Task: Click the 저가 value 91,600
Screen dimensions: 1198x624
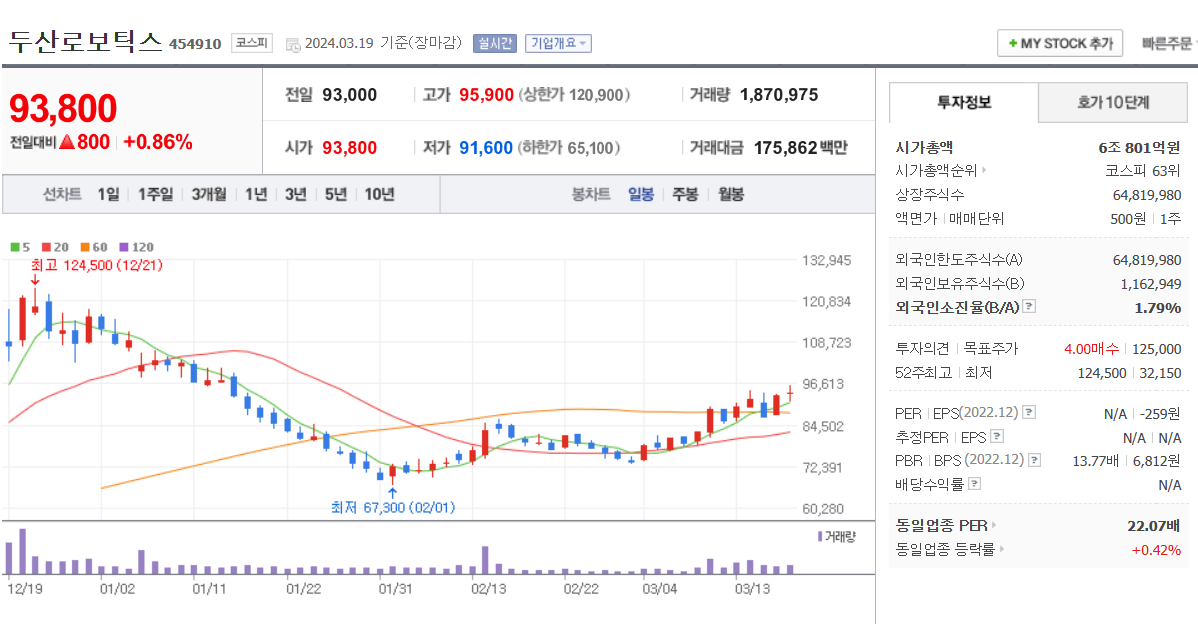Action: click(486, 147)
